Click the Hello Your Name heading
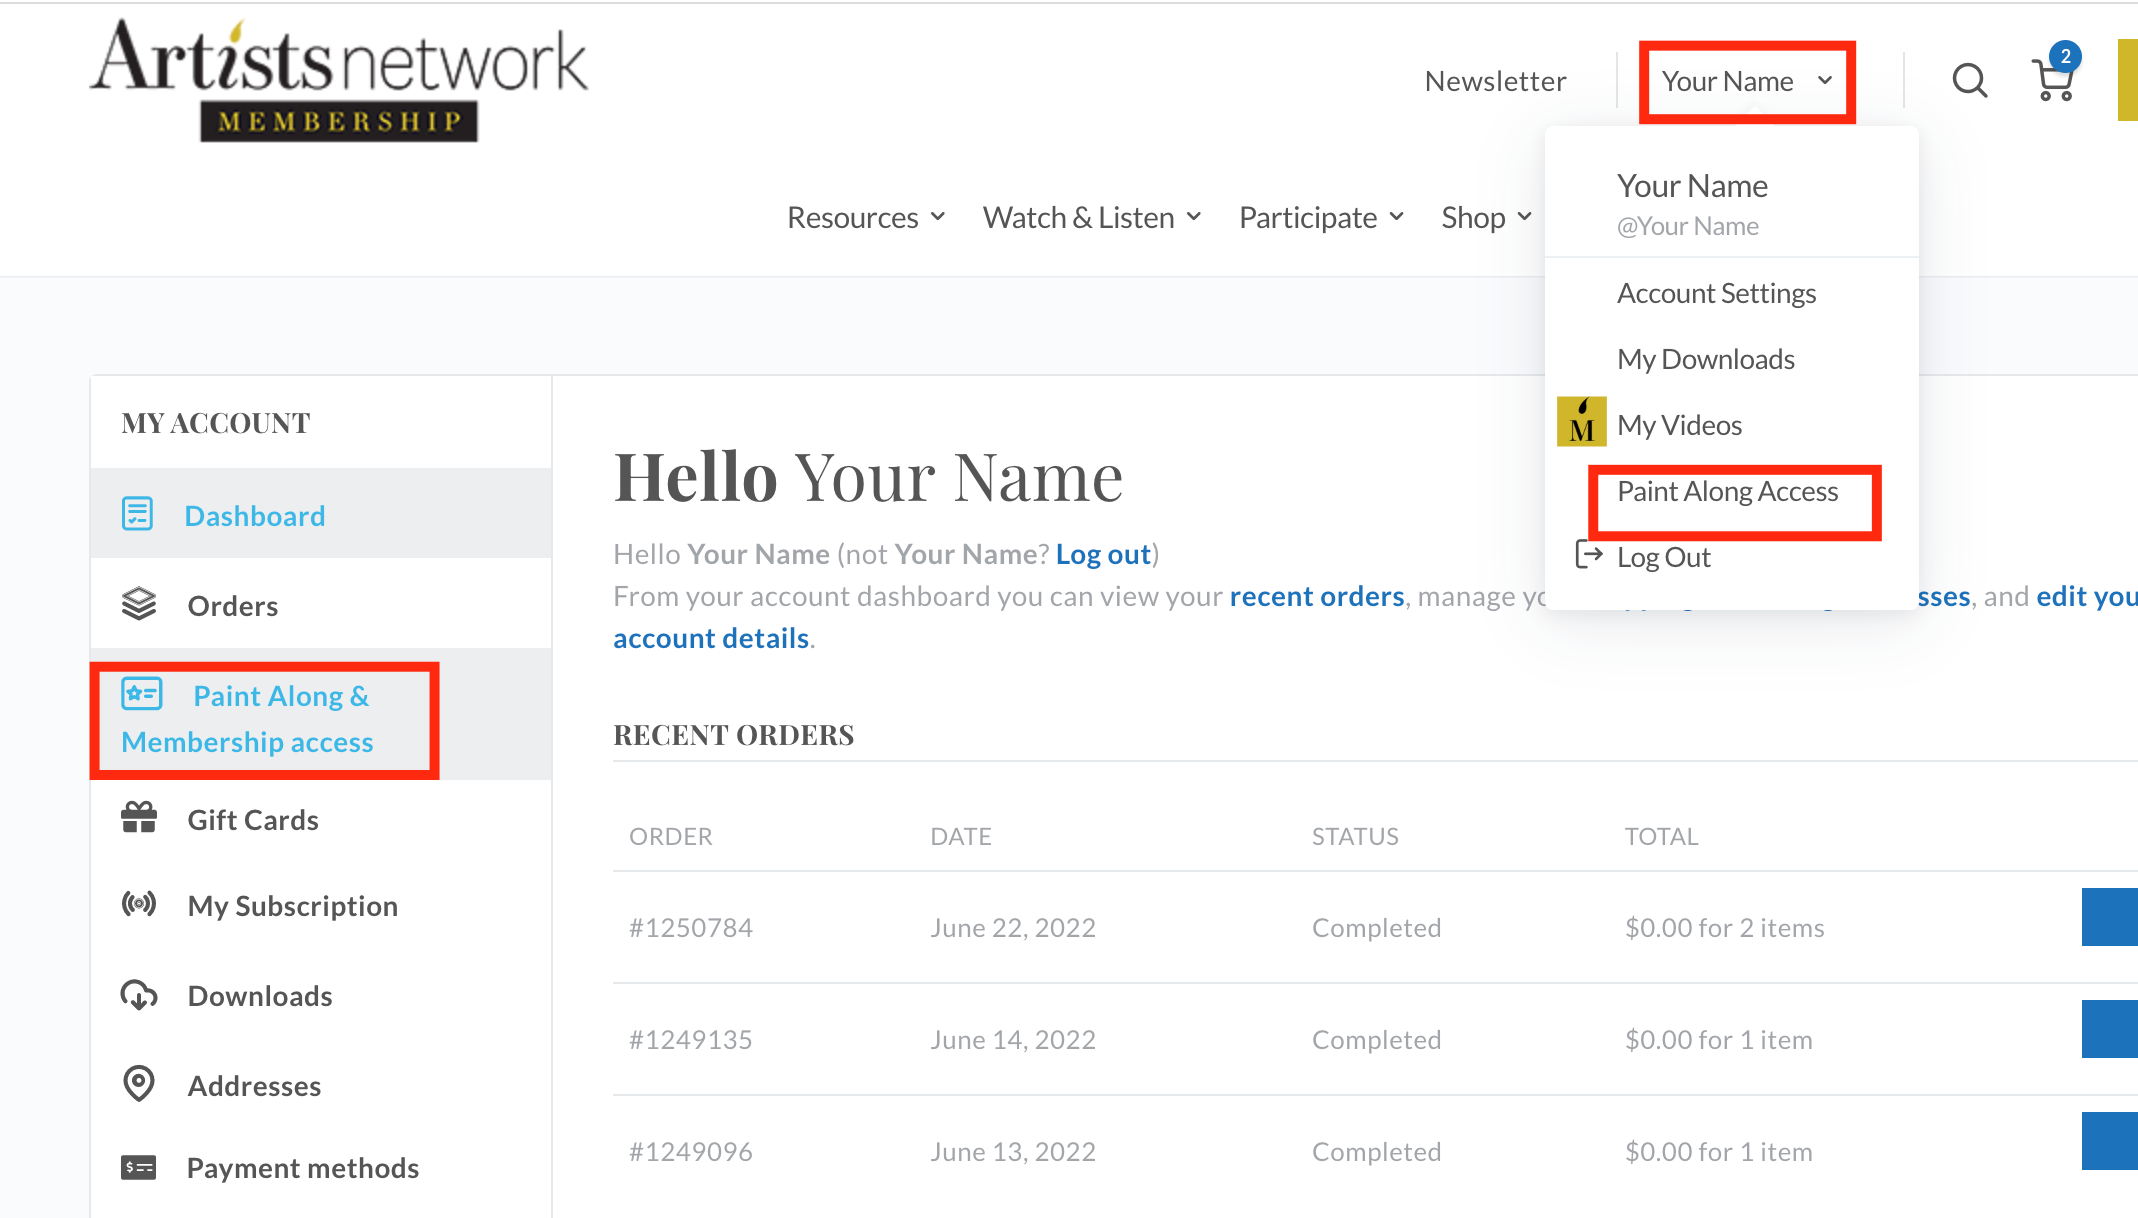The height and width of the screenshot is (1218, 2138). (868, 477)
